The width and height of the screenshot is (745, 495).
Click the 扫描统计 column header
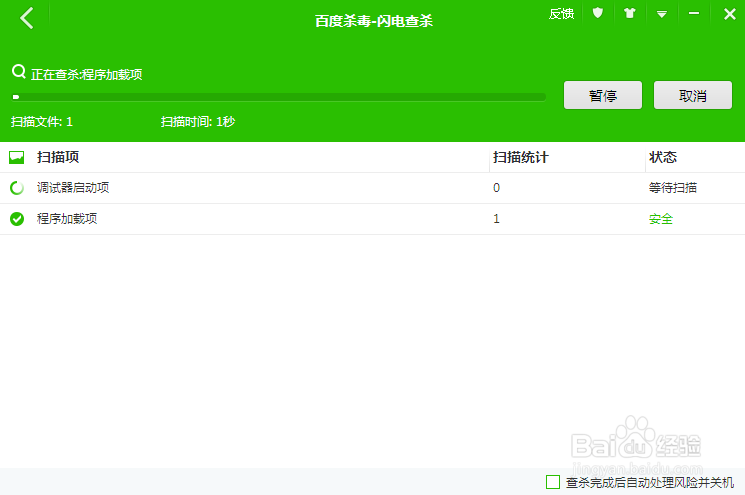[x=520, y=157]
